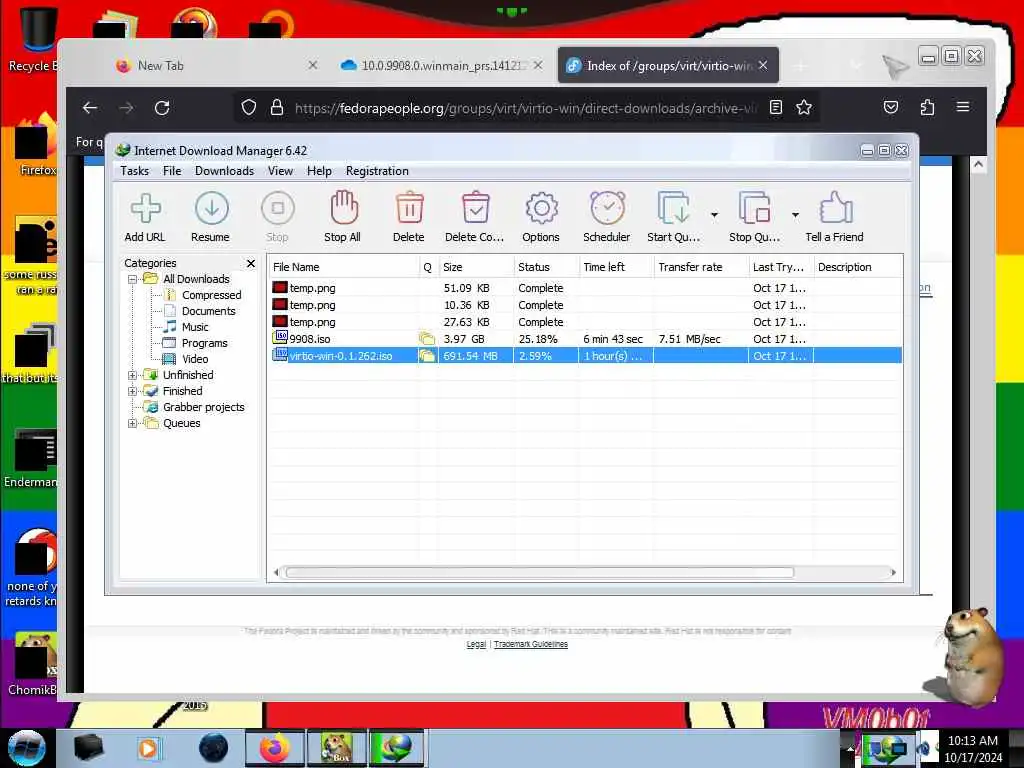Select temp.png with size 27.63 KB
1024x768 pixels.
tap(586, 322)
